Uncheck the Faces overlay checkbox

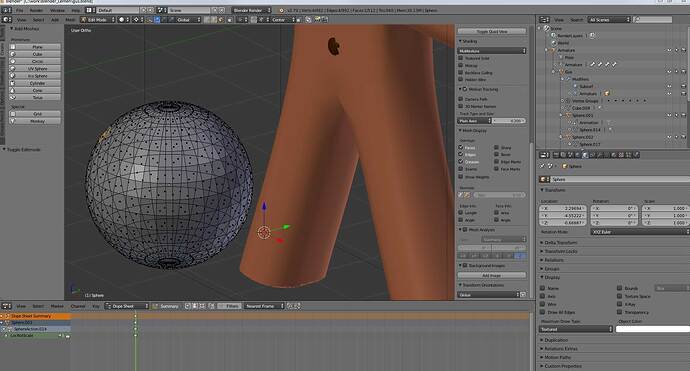[x=461, y=147]
